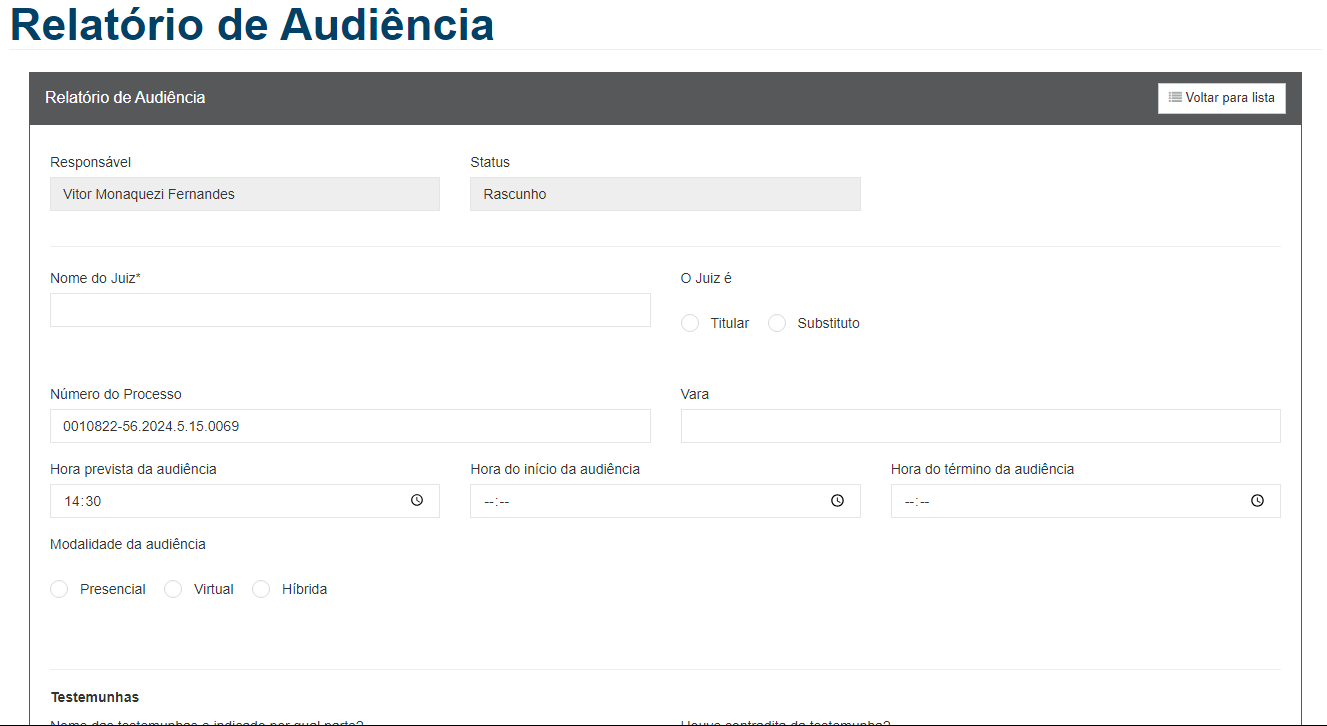Pick Virtual modality option

click(173, 589)
